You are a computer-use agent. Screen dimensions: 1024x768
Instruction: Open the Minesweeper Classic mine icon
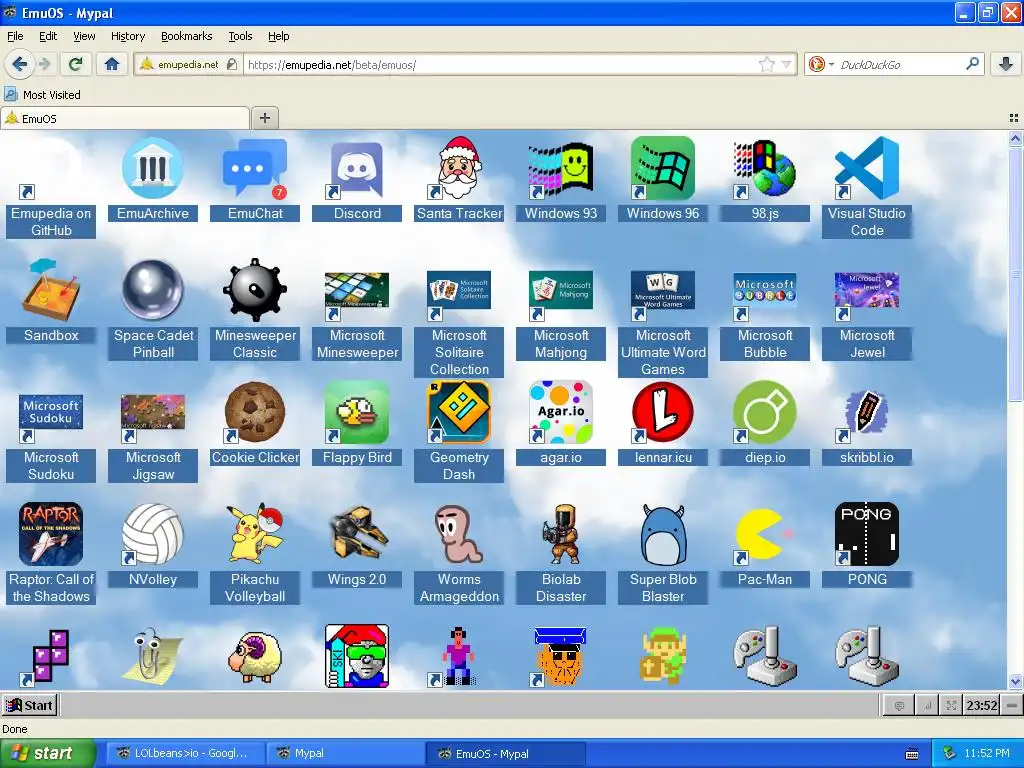click(x=255, y=291)
